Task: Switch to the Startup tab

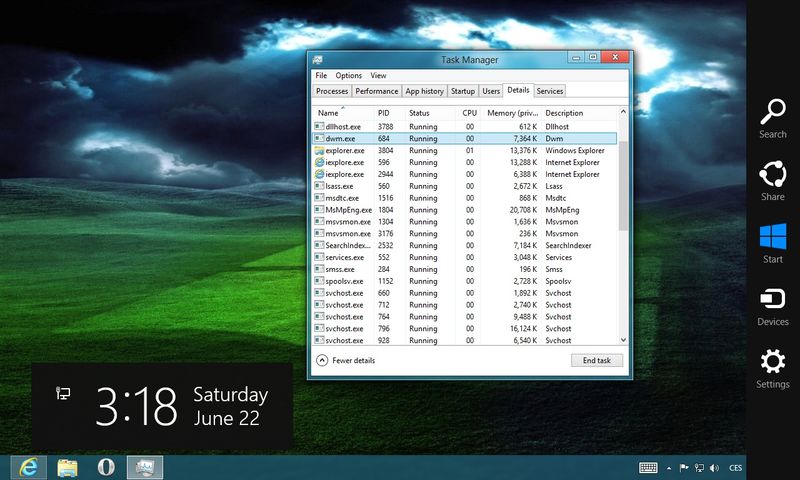Action: click(463, 91)
